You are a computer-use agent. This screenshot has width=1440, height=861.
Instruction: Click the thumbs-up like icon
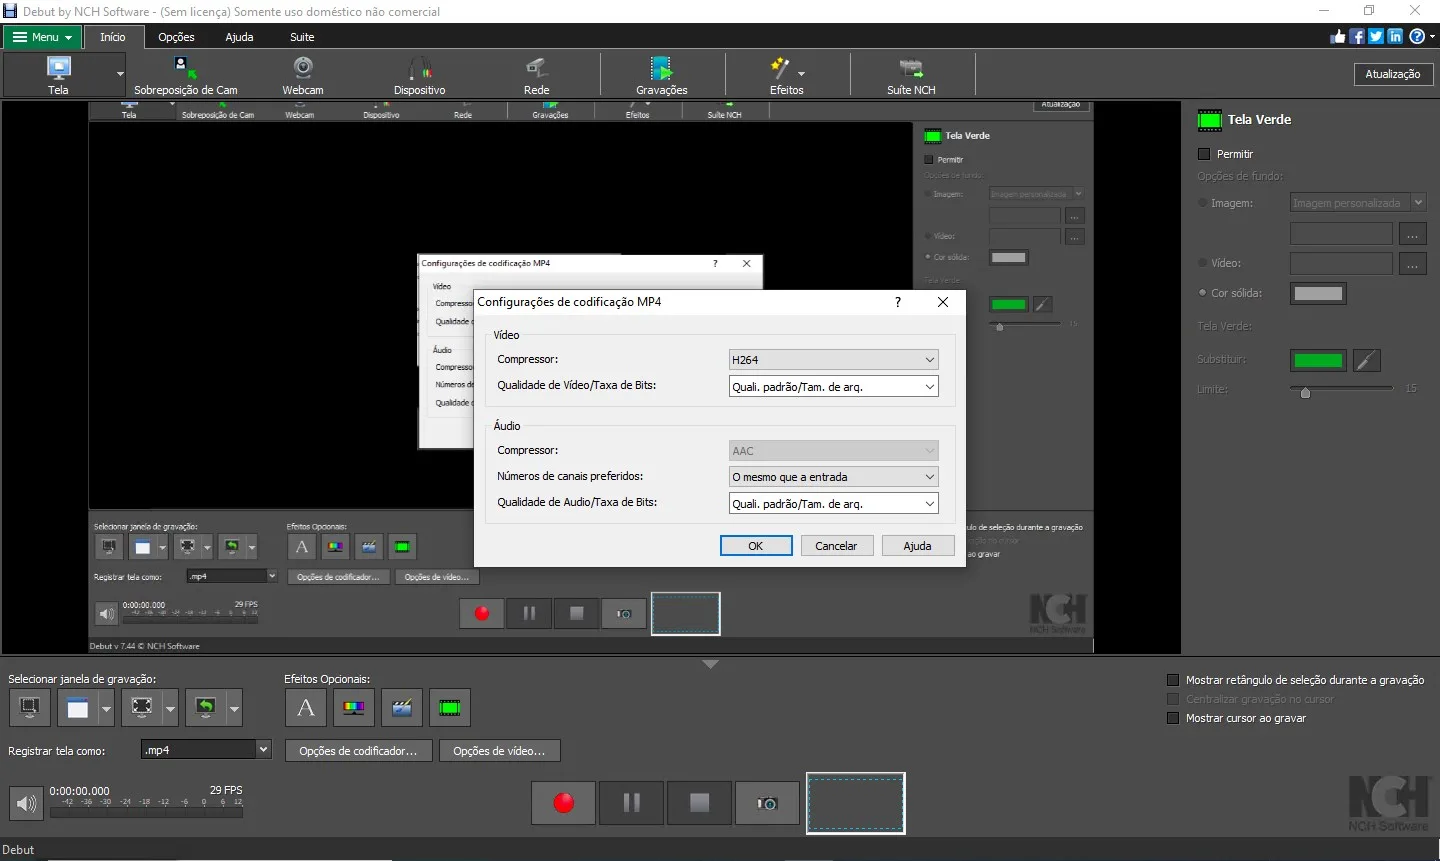1338,36
